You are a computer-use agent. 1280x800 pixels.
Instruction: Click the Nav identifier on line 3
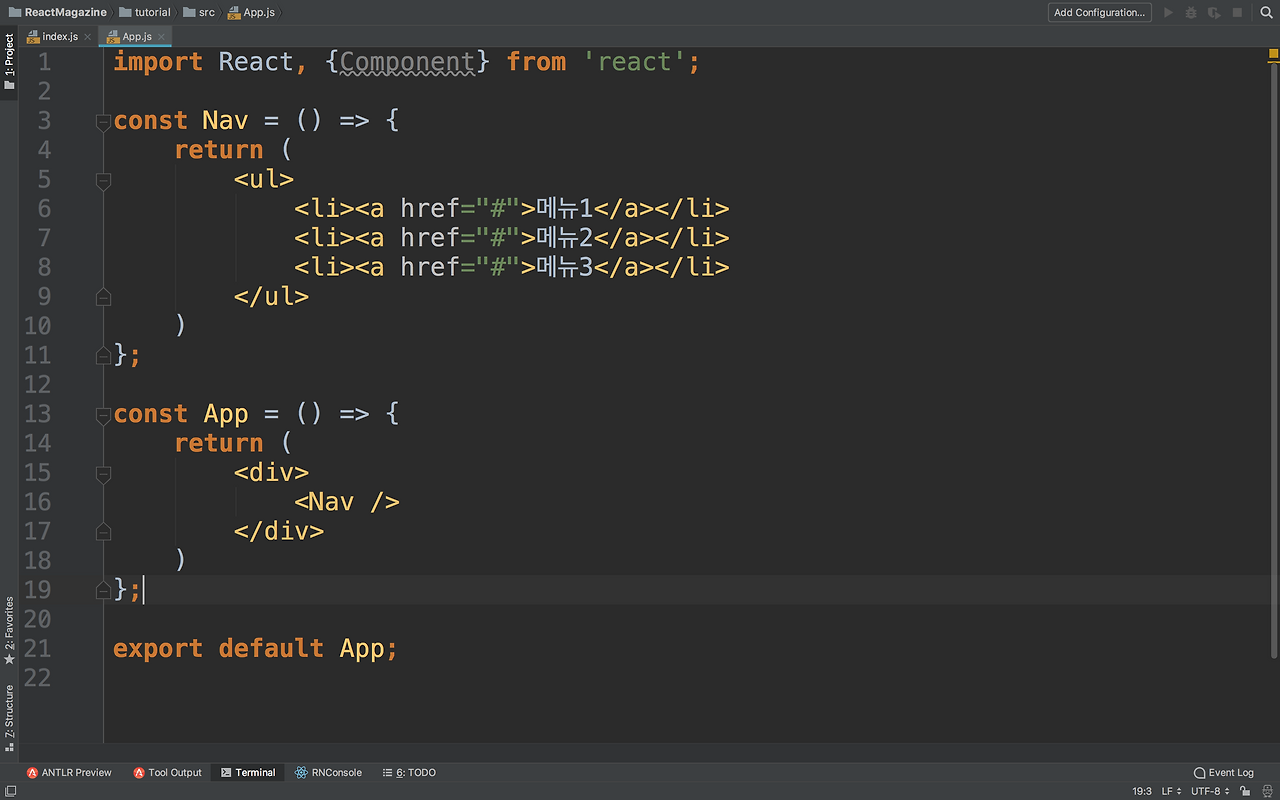[225, 120]
